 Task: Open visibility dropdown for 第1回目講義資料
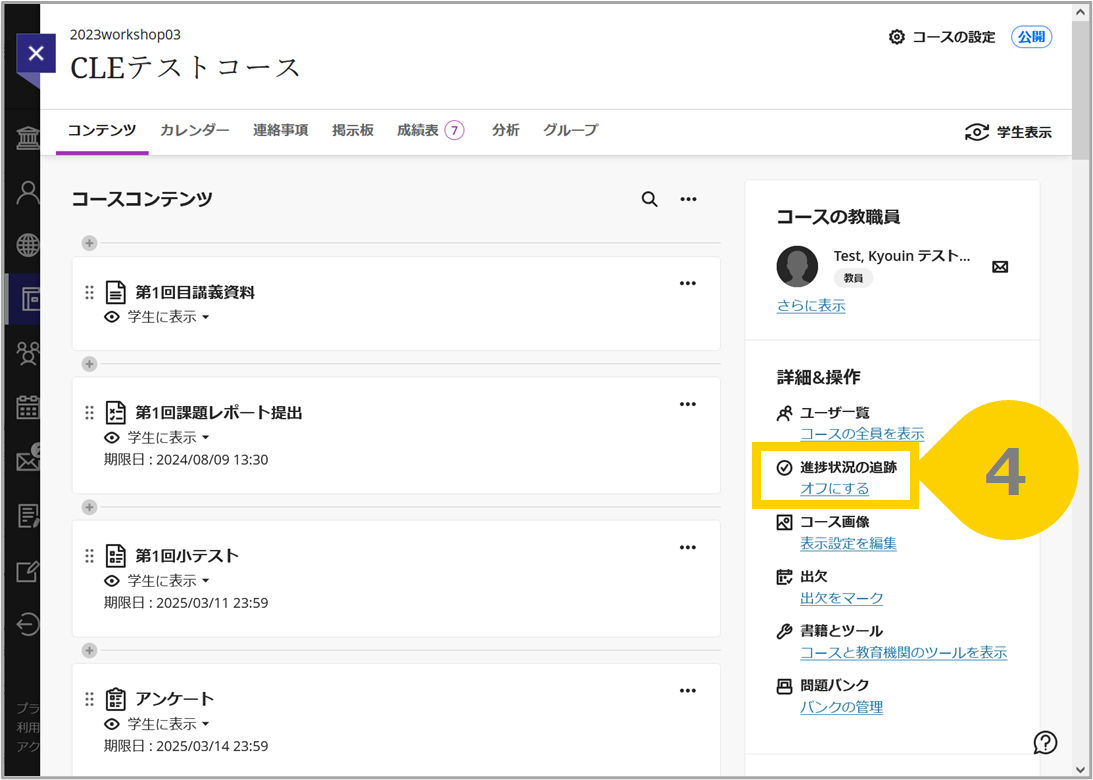[x=158, y=317]
